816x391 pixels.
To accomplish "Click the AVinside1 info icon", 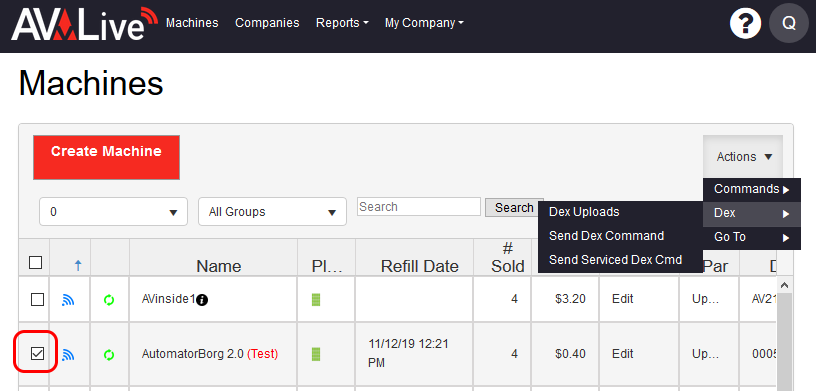I will 202,299.
